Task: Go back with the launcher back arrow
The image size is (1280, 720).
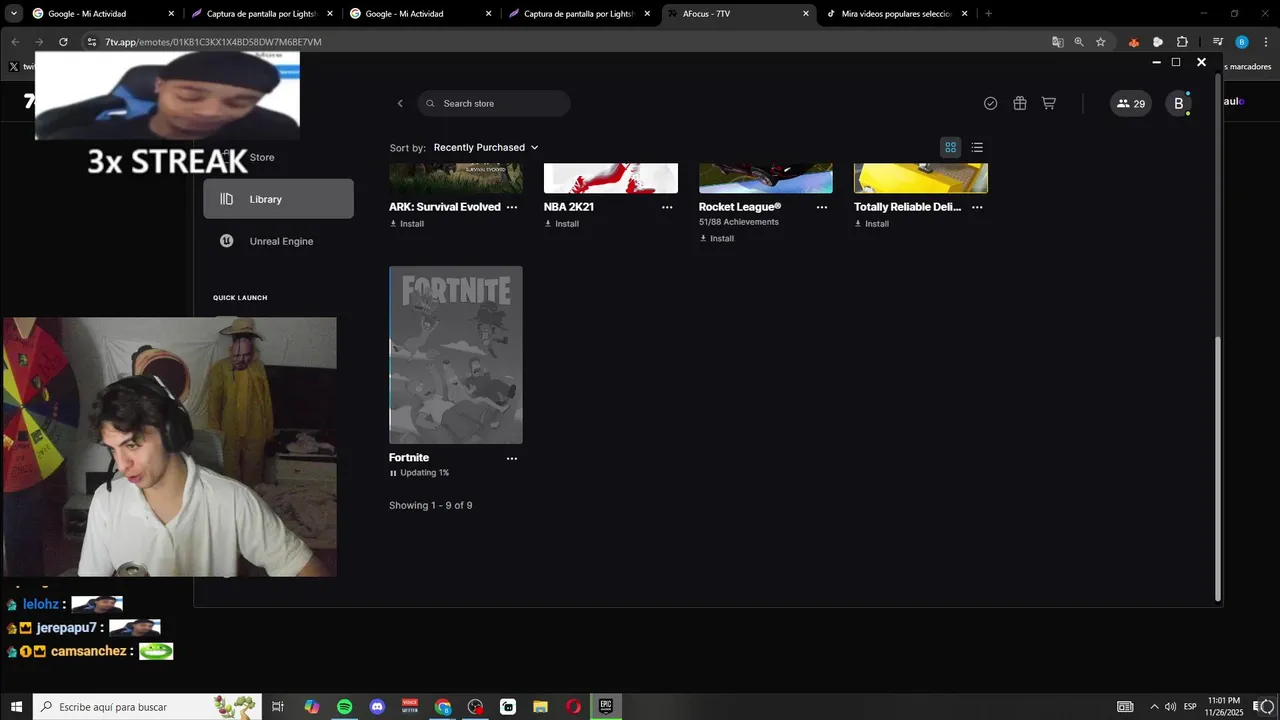Action: [400, 103]
